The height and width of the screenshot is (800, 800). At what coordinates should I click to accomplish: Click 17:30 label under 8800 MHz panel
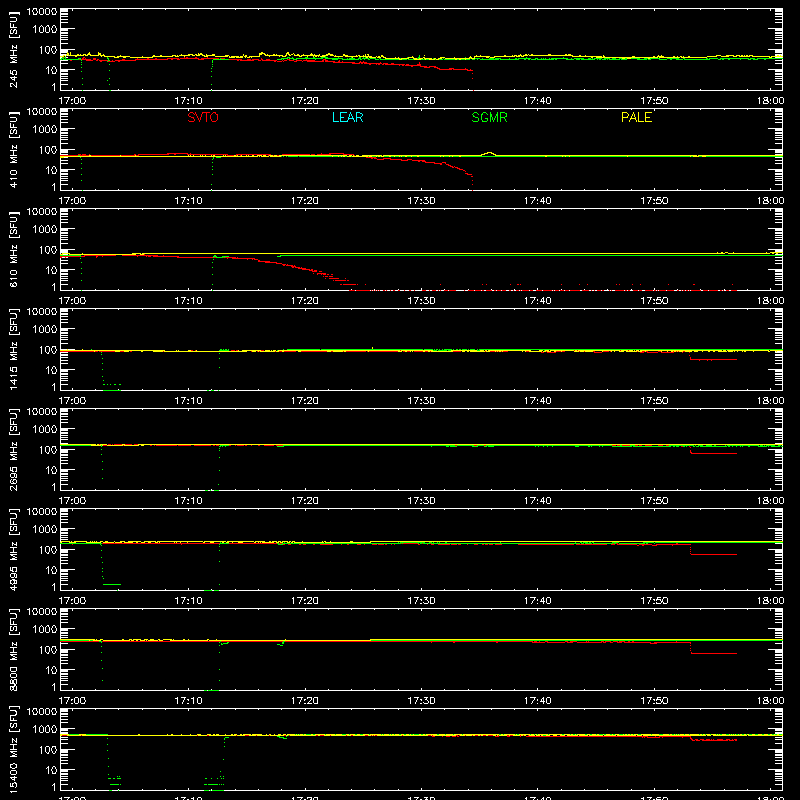421,701
